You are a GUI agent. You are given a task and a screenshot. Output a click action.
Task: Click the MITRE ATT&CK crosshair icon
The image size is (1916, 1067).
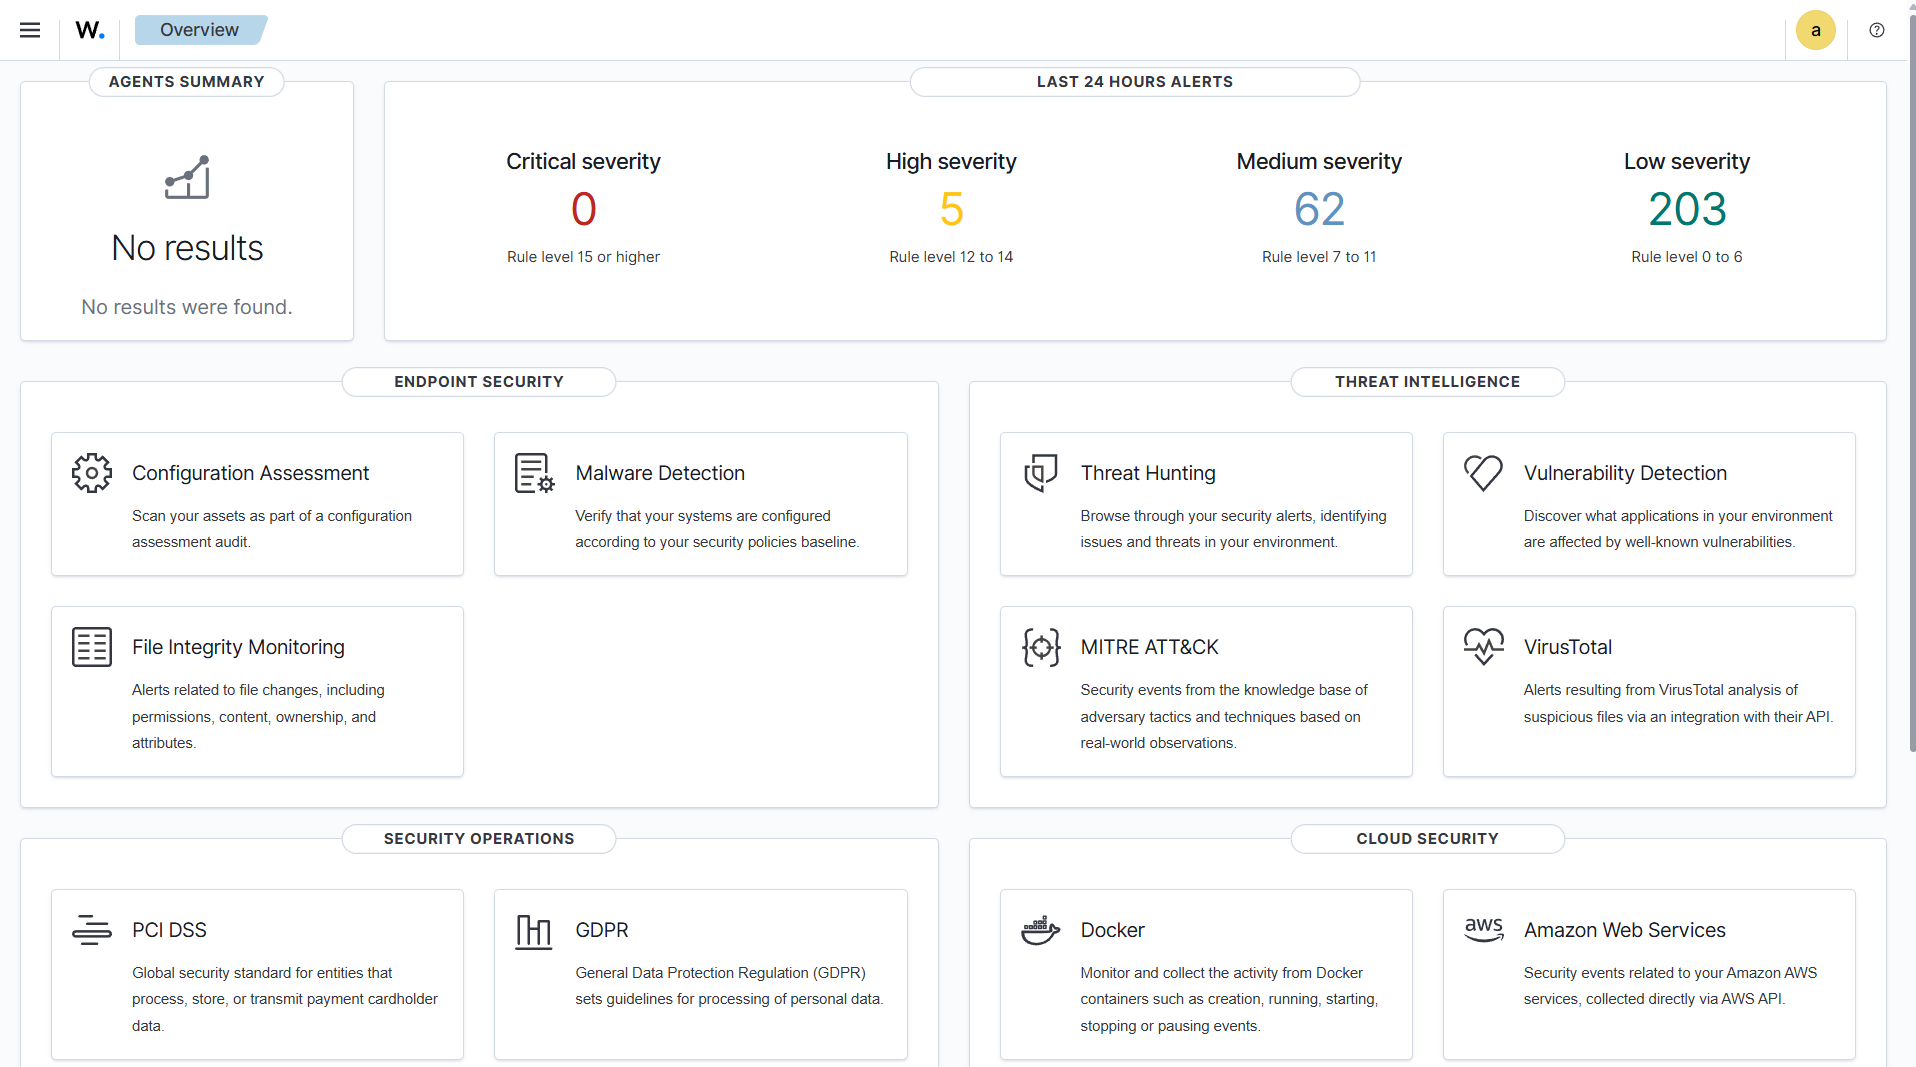[1040, 647]
